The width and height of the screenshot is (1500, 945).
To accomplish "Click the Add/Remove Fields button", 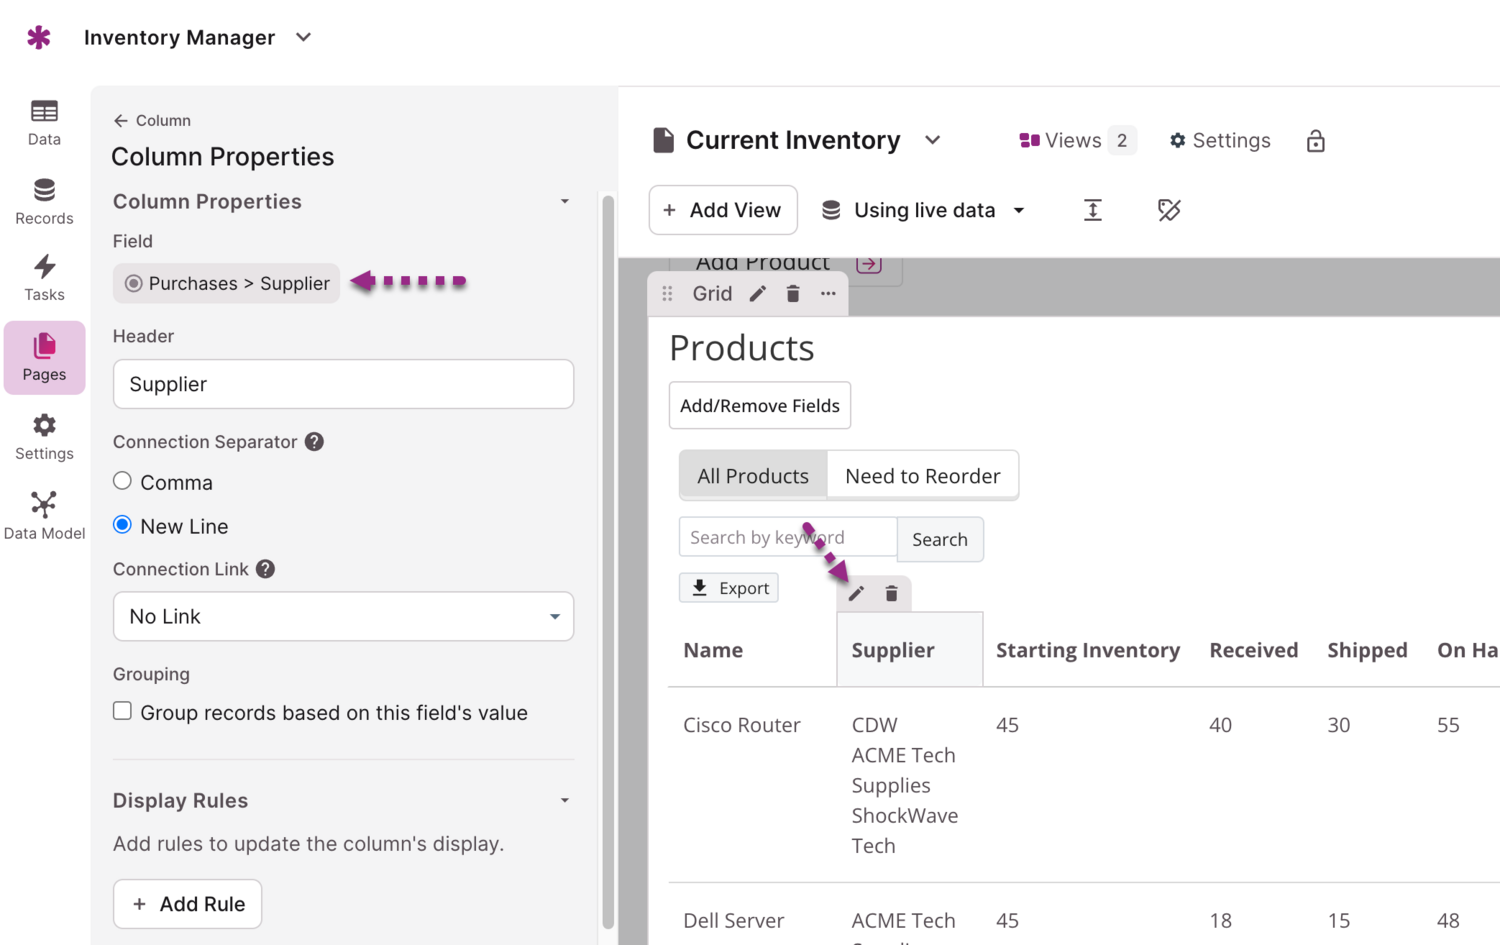I will [759, 405].
